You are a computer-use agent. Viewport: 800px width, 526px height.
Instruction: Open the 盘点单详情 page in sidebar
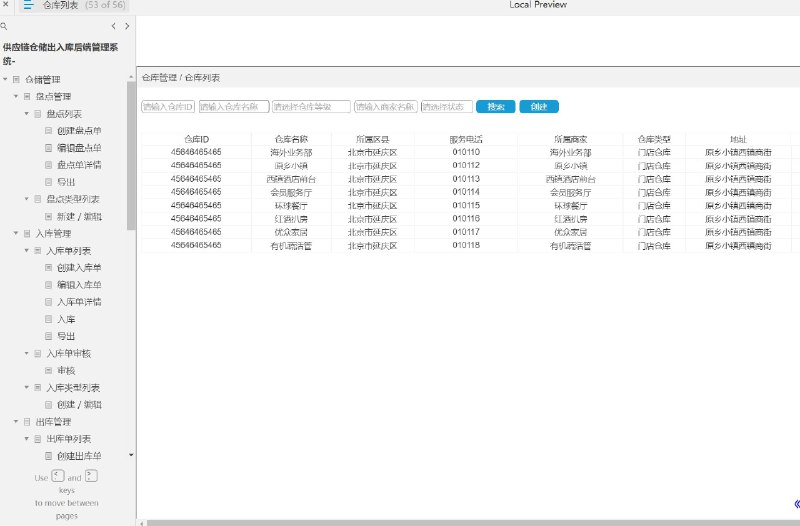coord(79,165)
